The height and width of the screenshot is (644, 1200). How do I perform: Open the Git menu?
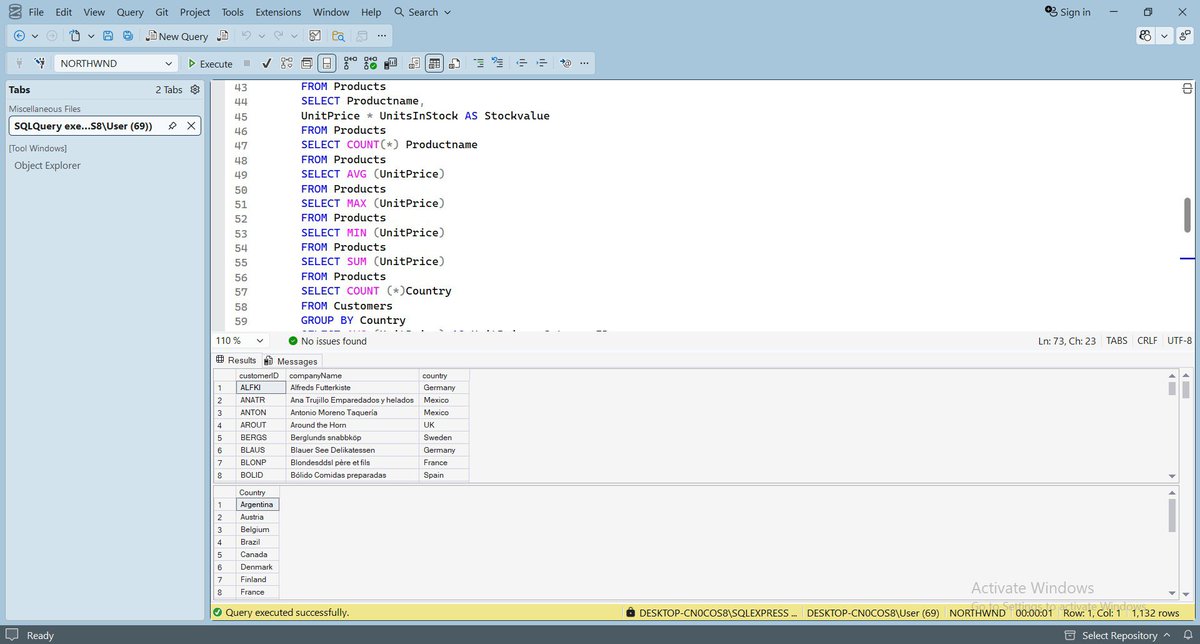pyautogui.click(x=162, y=12)
